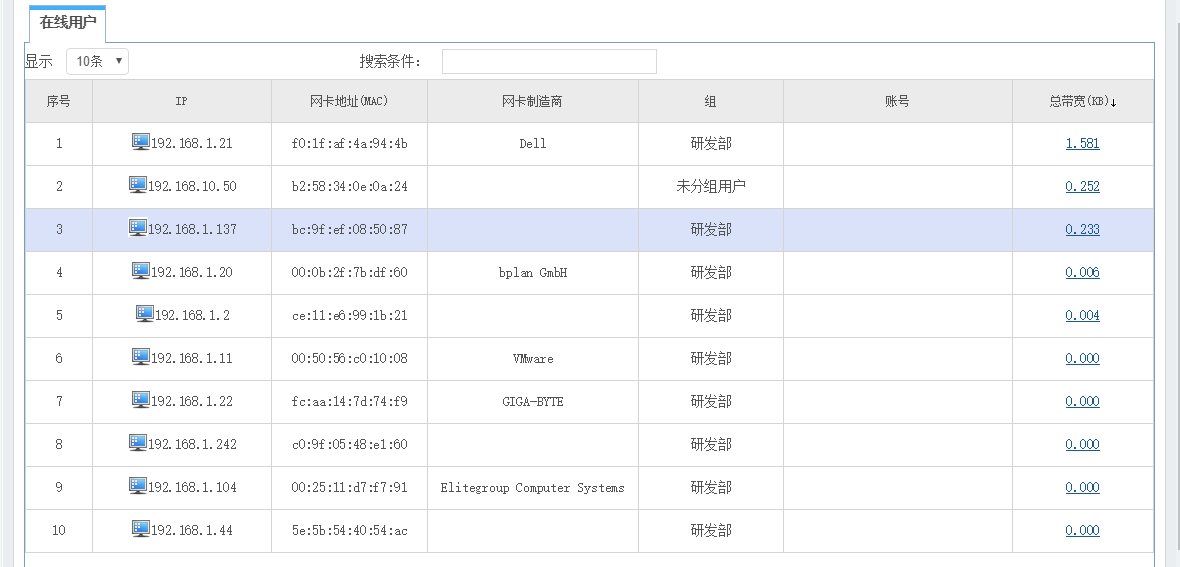Sort table by 序号 column header
Image resolution: width=1180 pixels, height=567 pixels.
[59, 101]
